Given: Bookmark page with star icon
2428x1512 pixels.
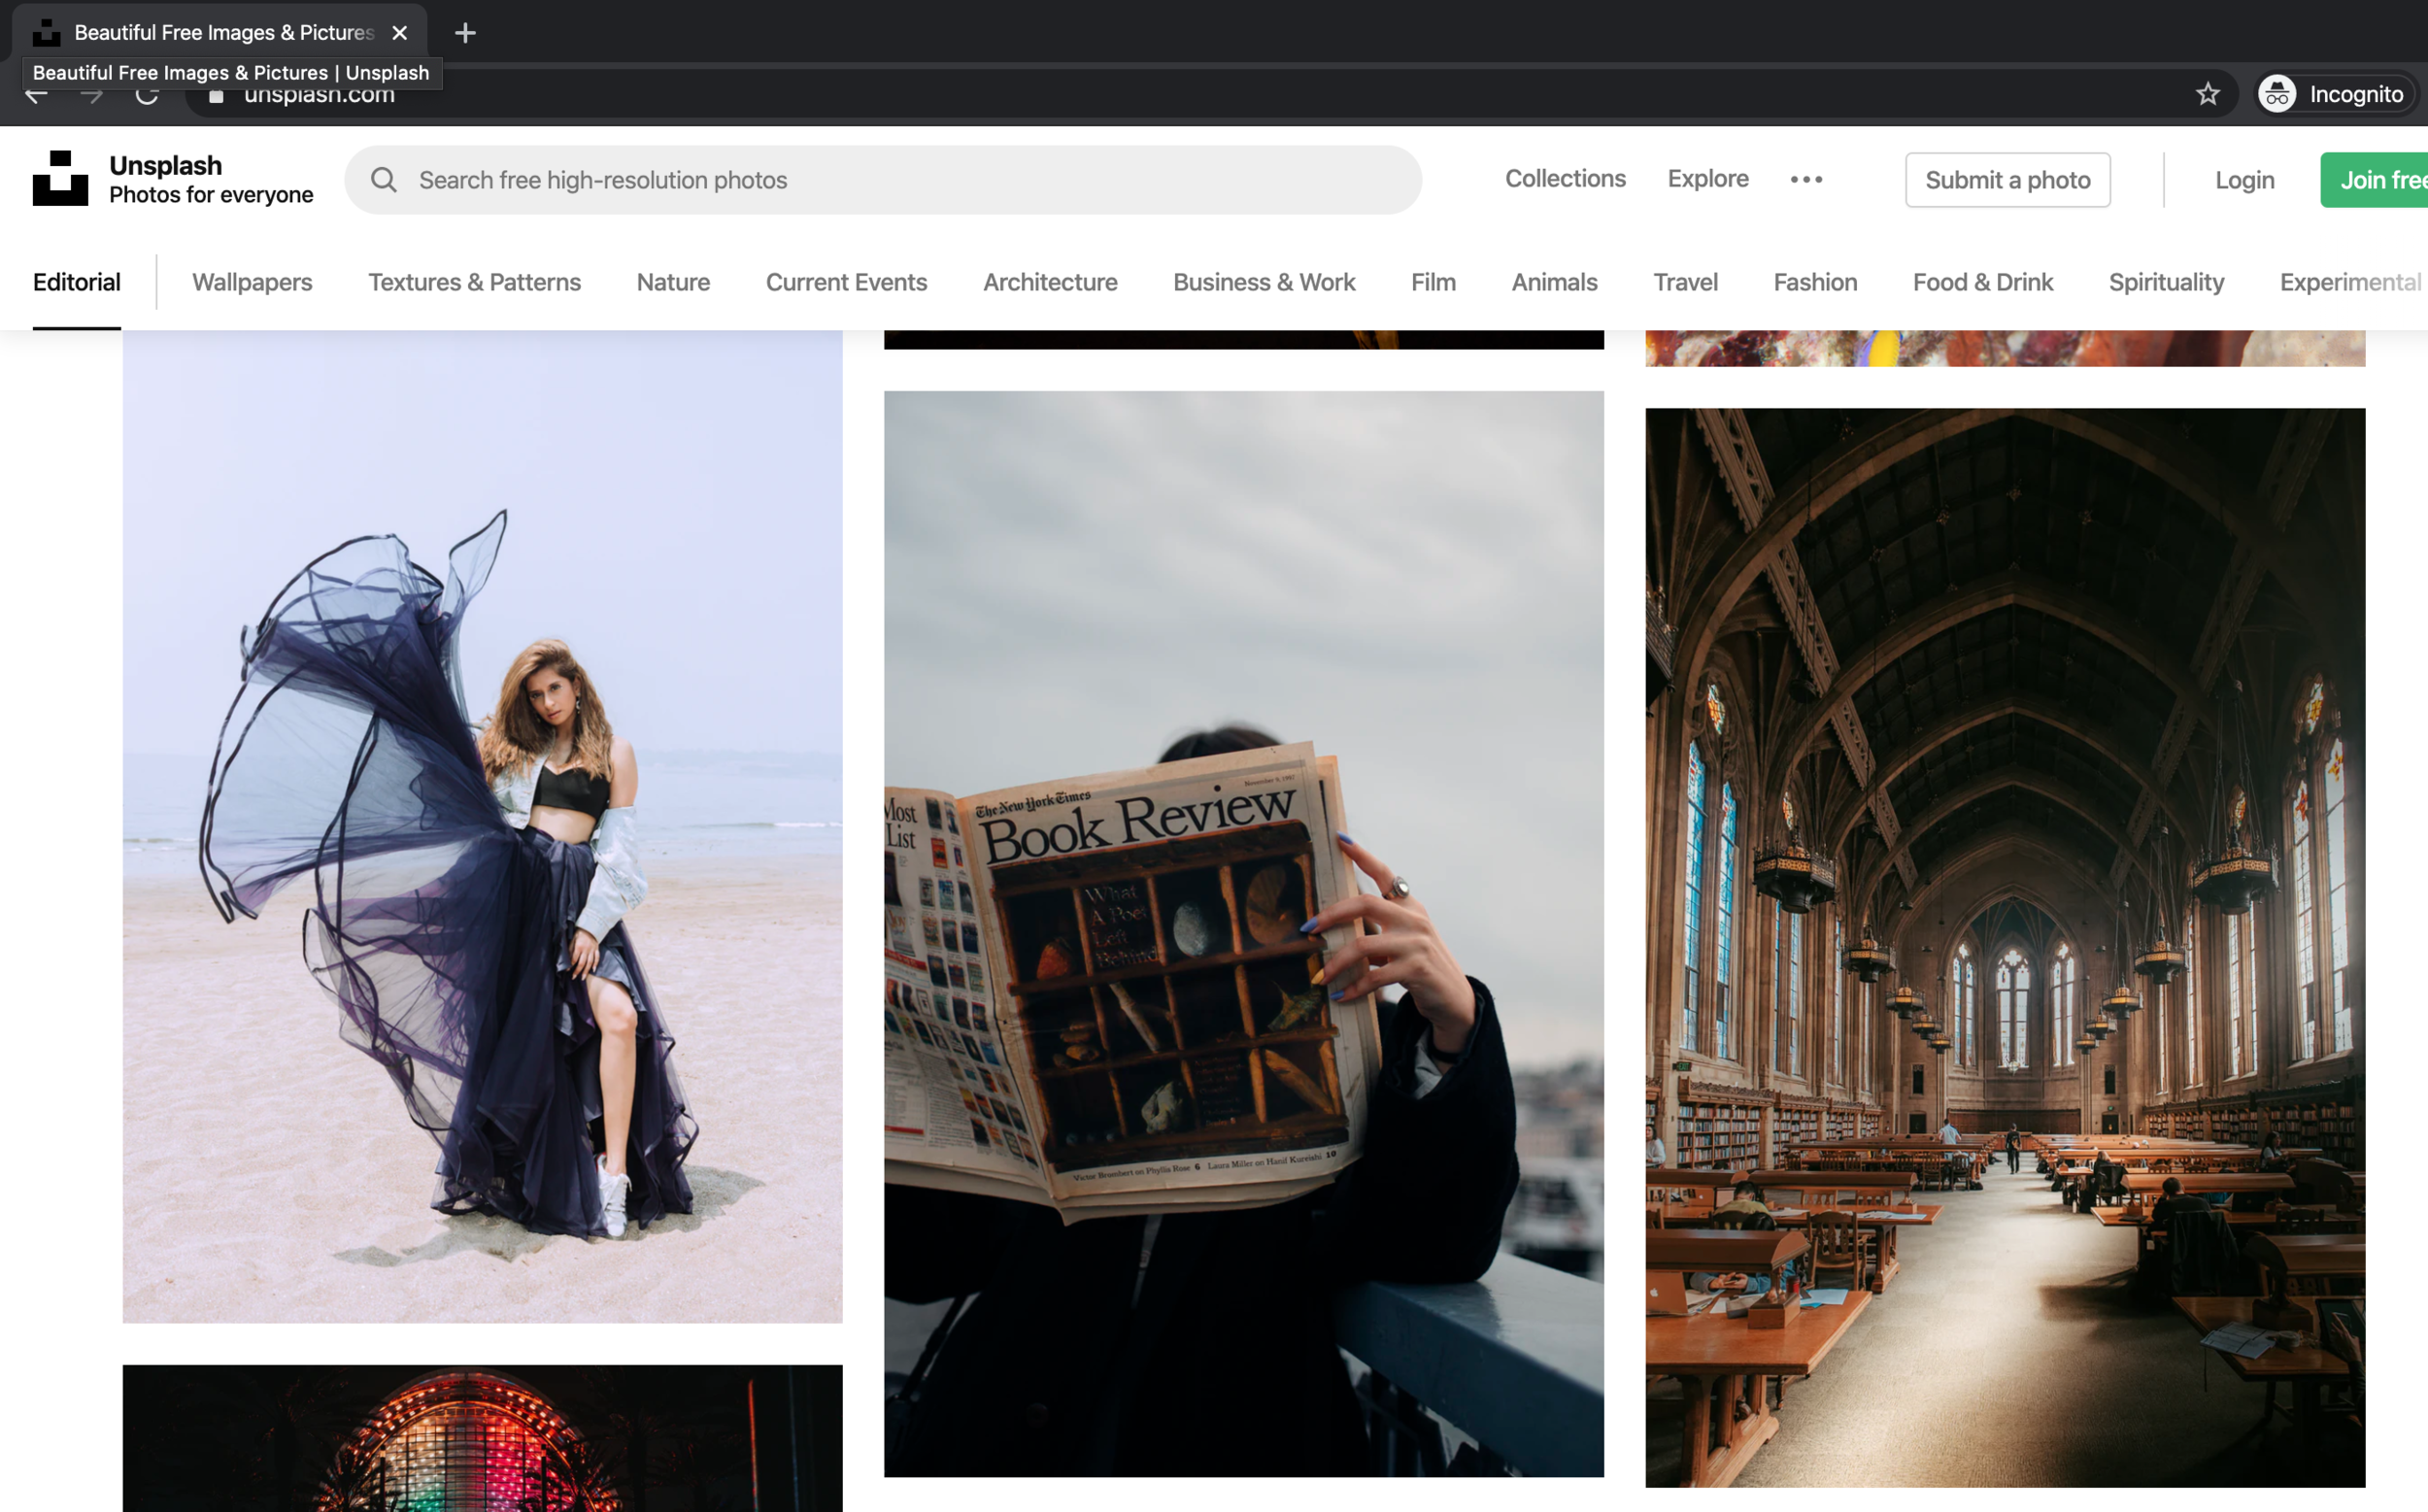Looking at the screenshot, I should 2207,94.
